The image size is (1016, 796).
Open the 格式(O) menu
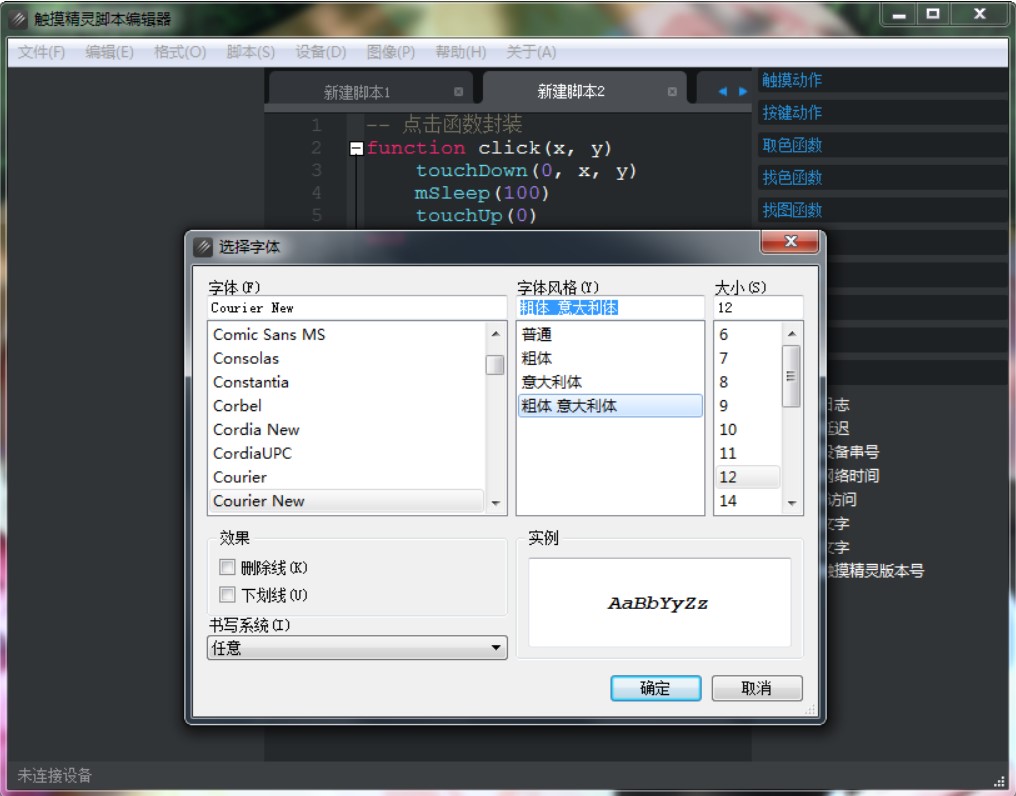tap(180, 52)
